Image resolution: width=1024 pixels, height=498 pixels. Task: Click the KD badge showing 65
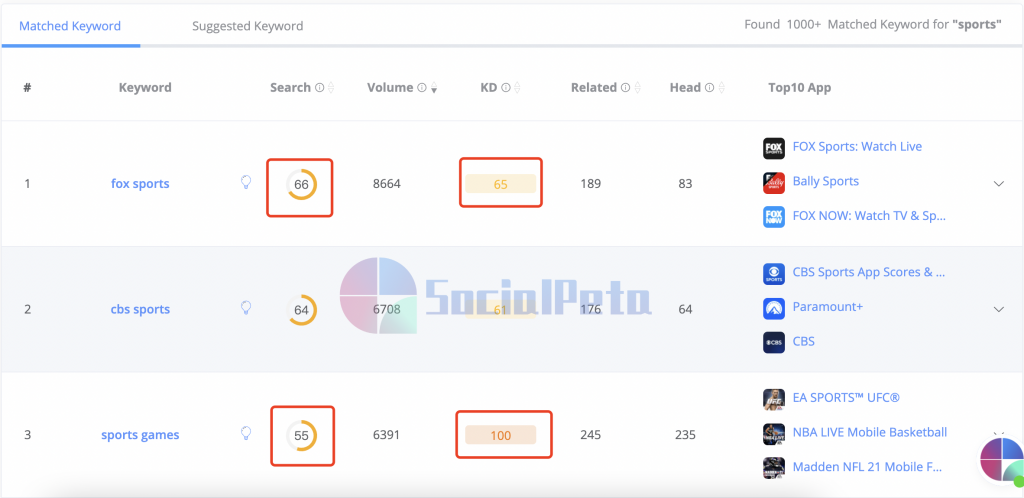pos(500,184)
